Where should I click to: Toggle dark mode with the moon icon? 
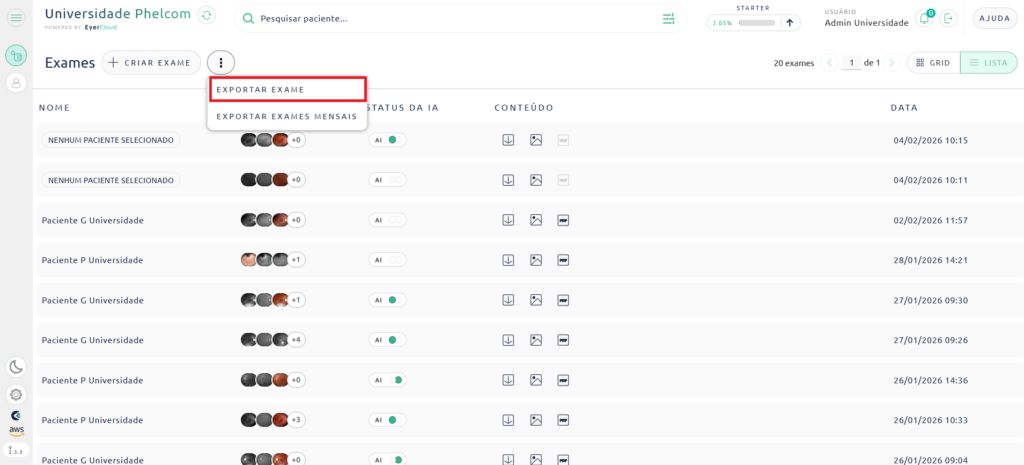coord(16,367)
